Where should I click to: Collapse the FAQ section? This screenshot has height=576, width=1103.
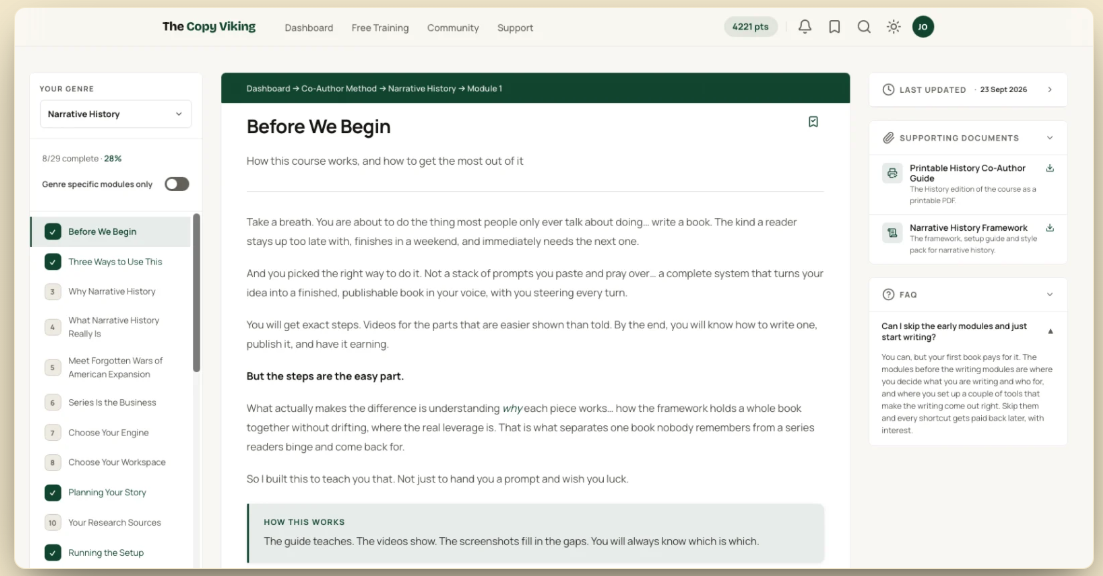[1050, 295]
